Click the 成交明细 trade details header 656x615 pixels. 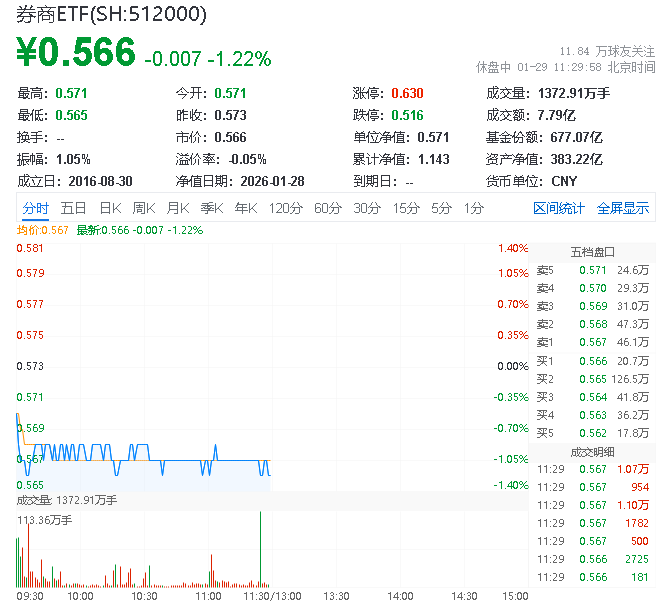pyautogui.click(x=592, y=451)
